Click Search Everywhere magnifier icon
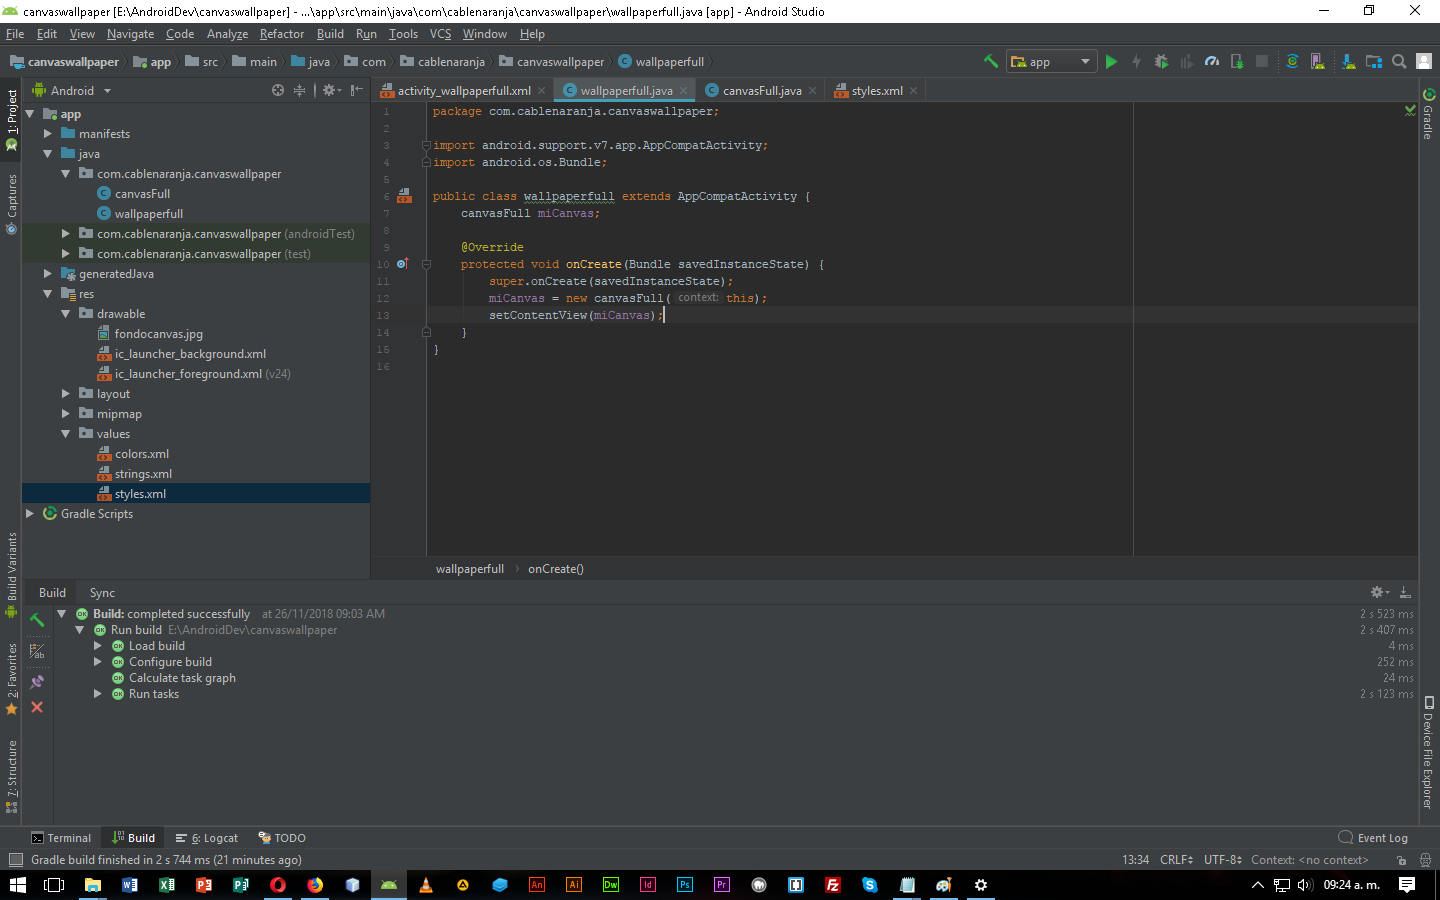The image size is (1440, 900). 1399,61
